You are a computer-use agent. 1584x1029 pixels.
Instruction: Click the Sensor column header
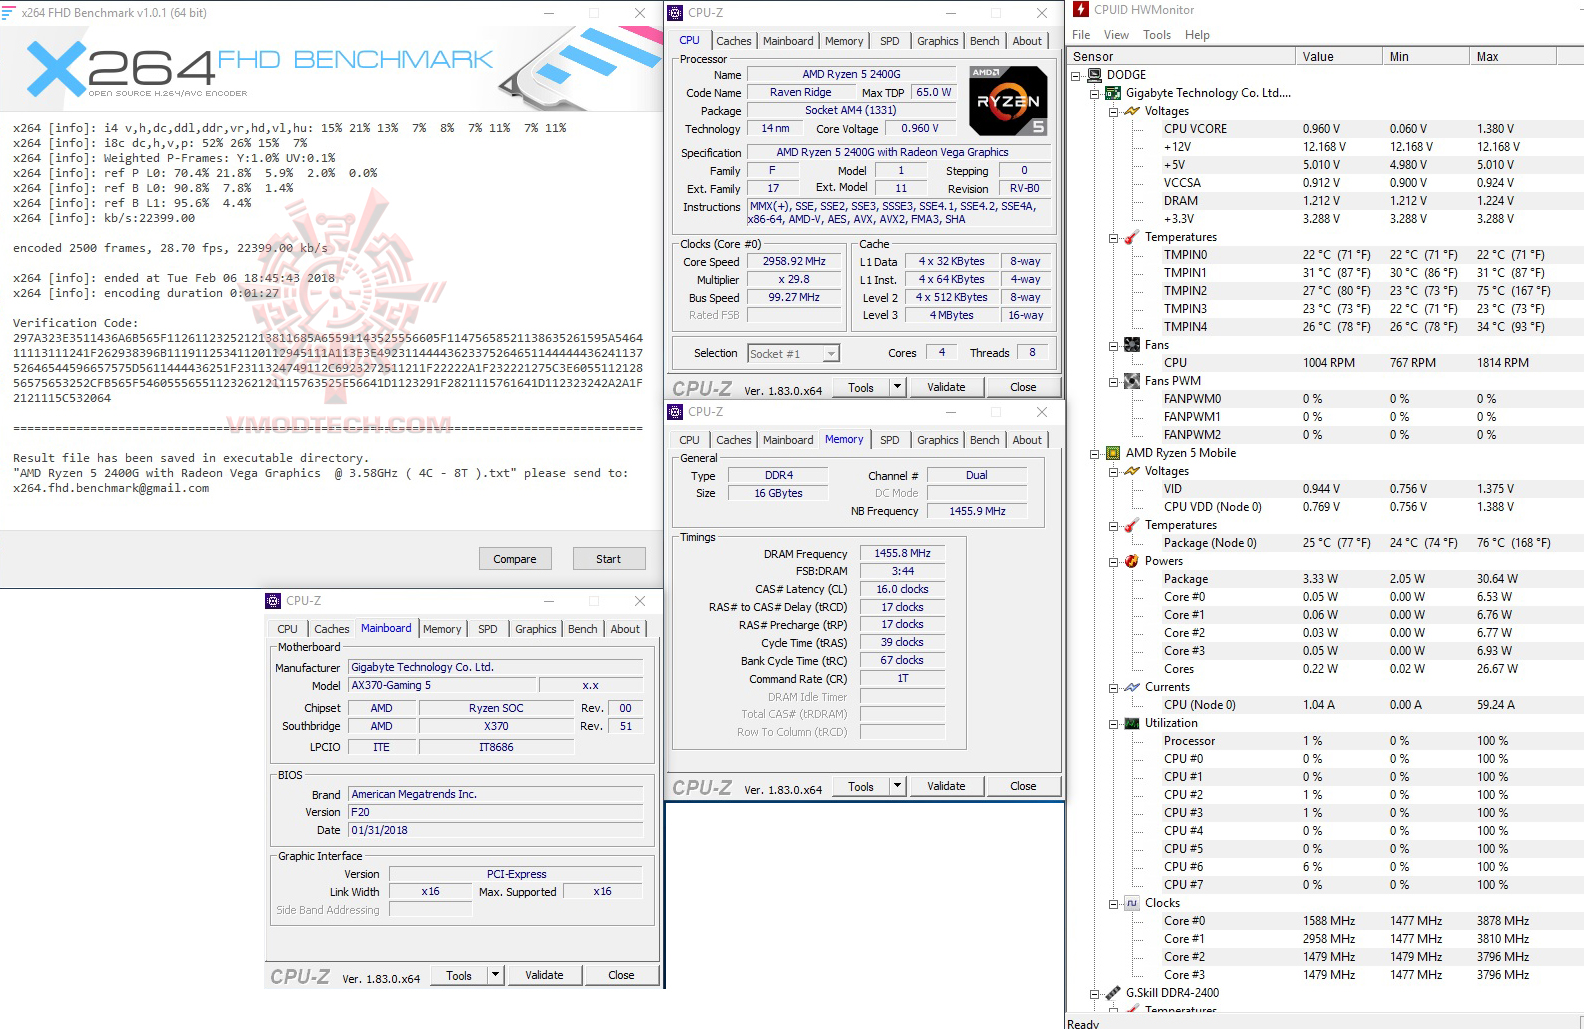coord(1181,57)
